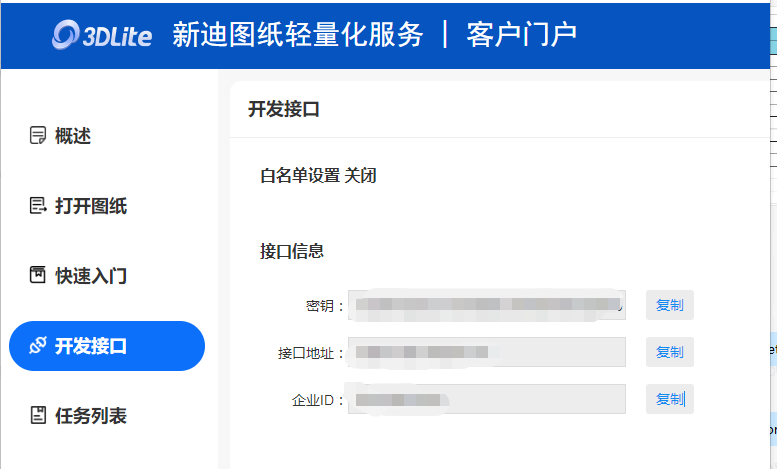Open the 概述 menu item
The image size is (777, 469).
(x=73, y=135)
